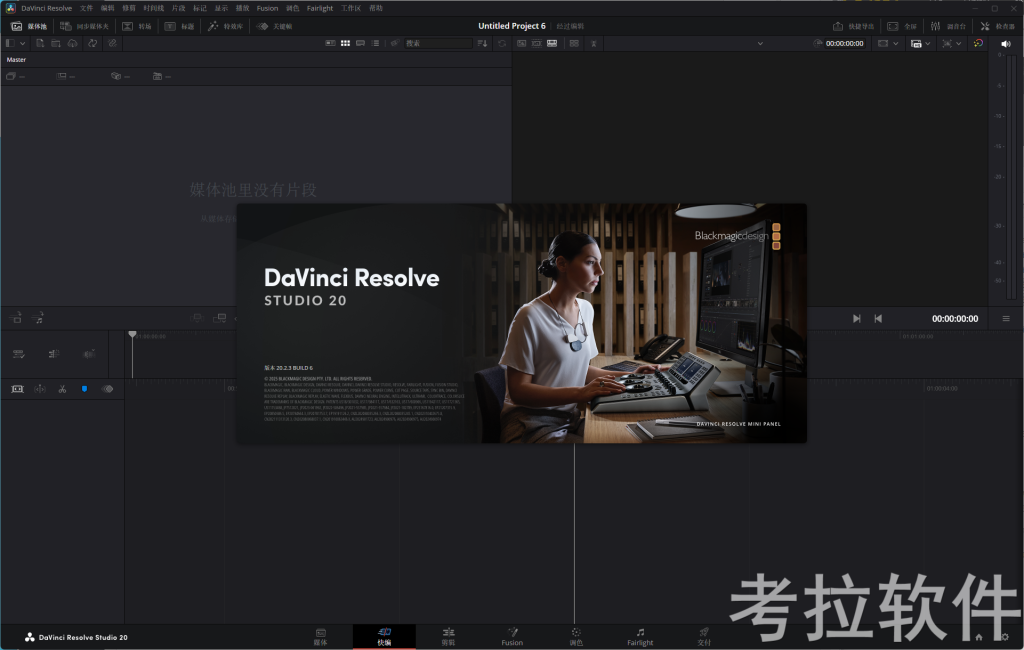Screen dimensions: 1024x650
Task: Open the Effects Library (特效库)
Action: click(221, 26)
